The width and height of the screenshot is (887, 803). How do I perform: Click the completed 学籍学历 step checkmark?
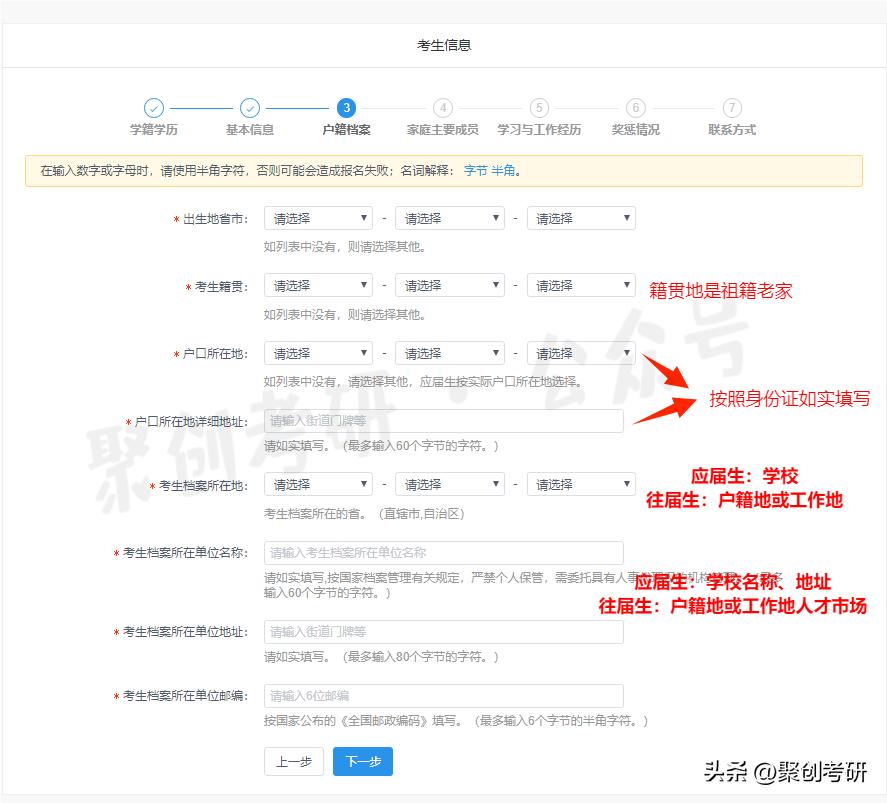coord(153,108)
